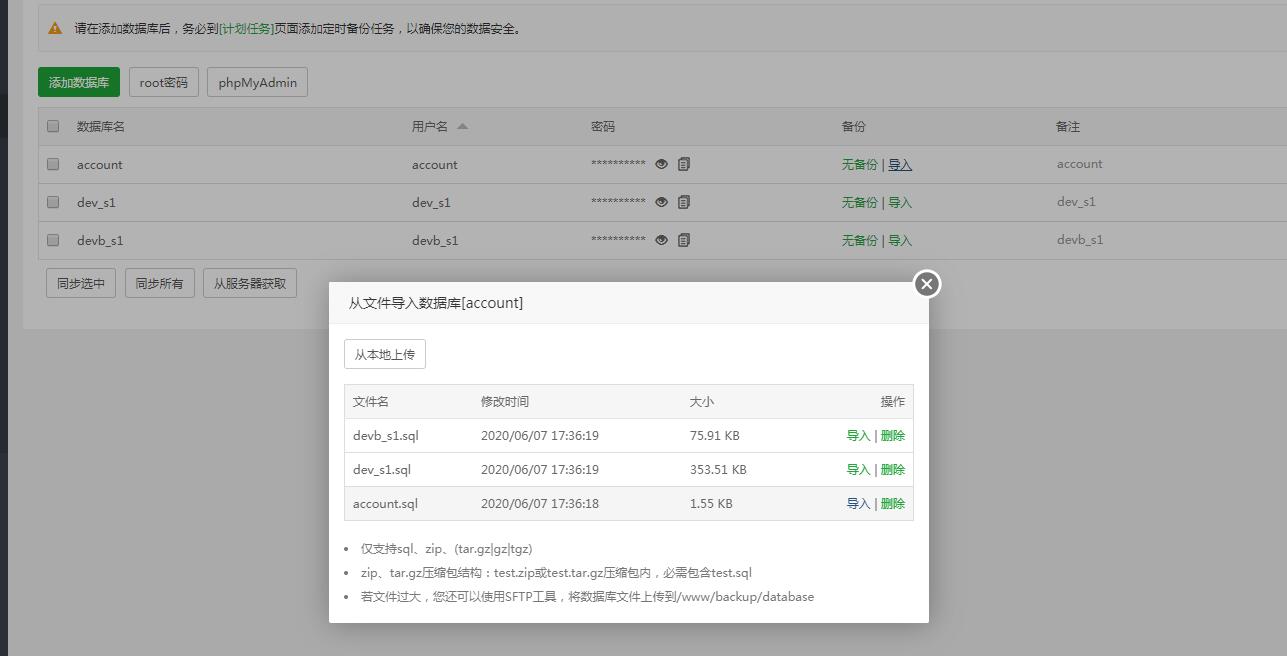Delete the account.sql file
Image resolution: width=1287 pixels, height=656 pixels.
[x=892, y=503]
